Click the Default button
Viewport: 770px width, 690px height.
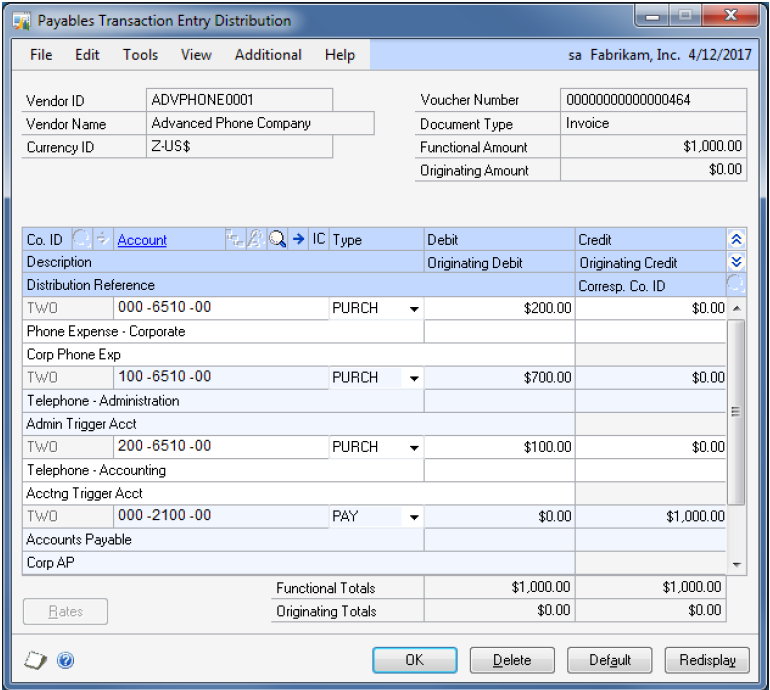(609, 660)
